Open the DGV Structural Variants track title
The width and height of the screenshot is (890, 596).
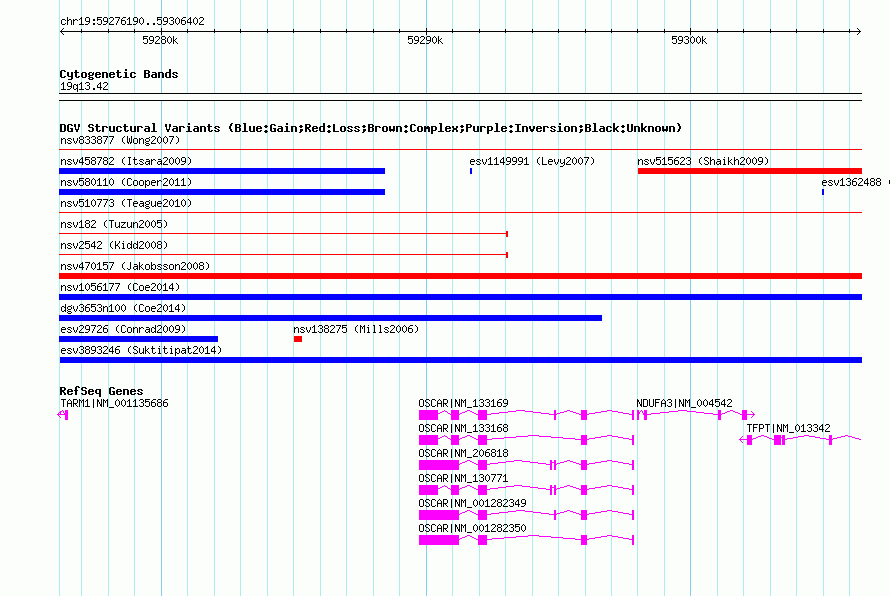coord(371,128)
